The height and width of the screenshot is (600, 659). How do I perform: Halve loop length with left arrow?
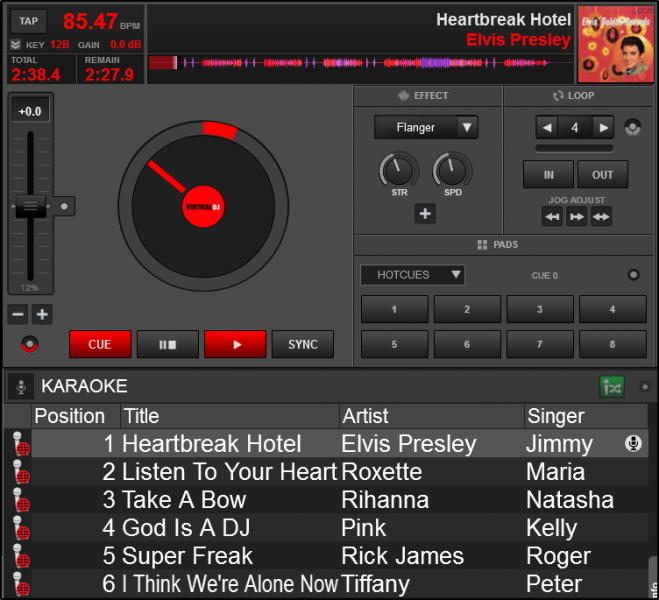click(x=547, y=127)
